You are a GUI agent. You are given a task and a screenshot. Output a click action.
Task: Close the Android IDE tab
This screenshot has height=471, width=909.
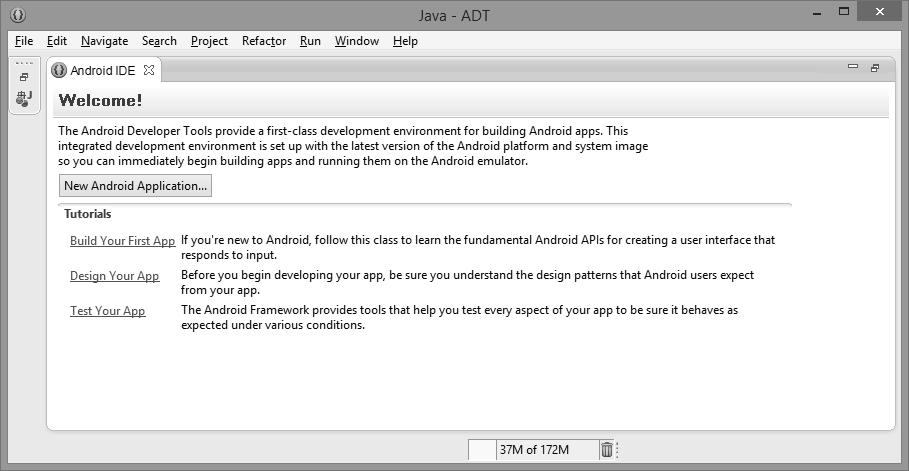tap(149, 70)
